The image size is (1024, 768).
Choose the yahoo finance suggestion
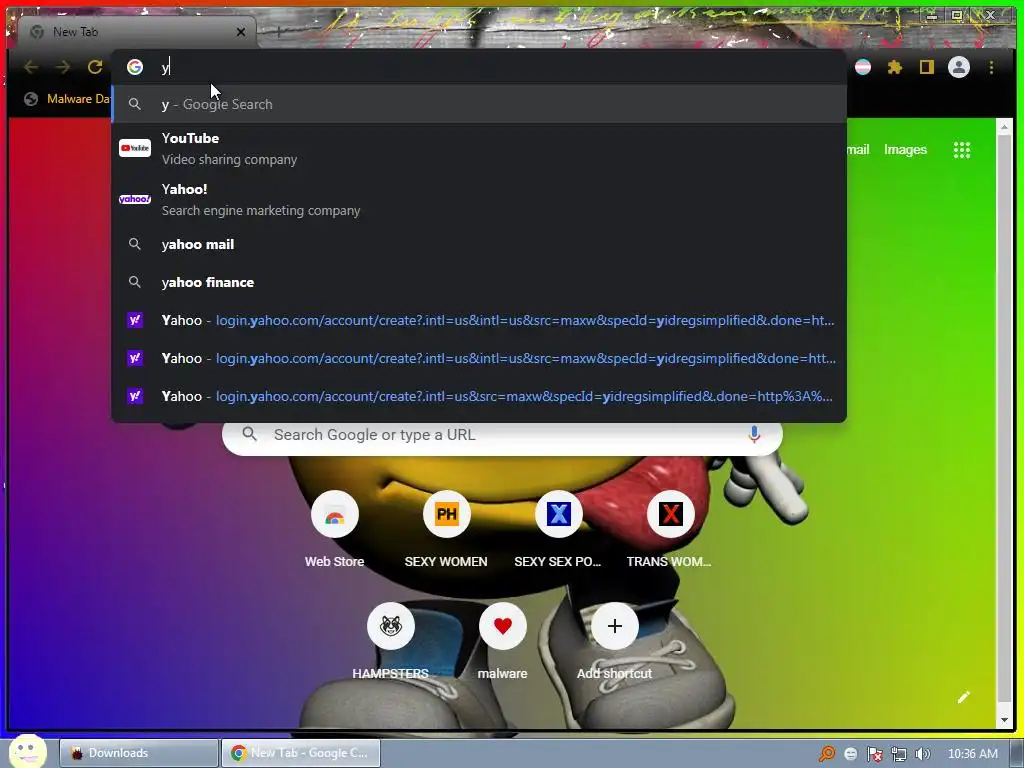(x=479, y=282)
